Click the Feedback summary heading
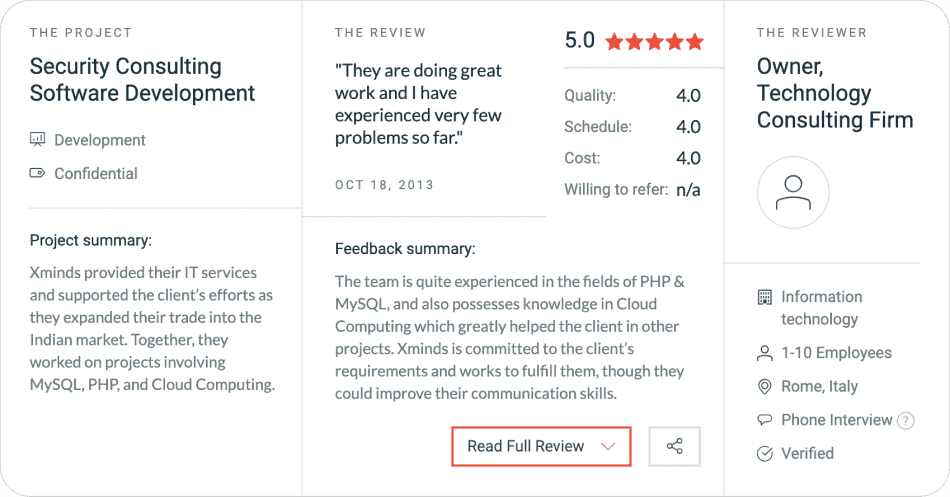This screenshot has width=950, height=497. pos(405,248)
